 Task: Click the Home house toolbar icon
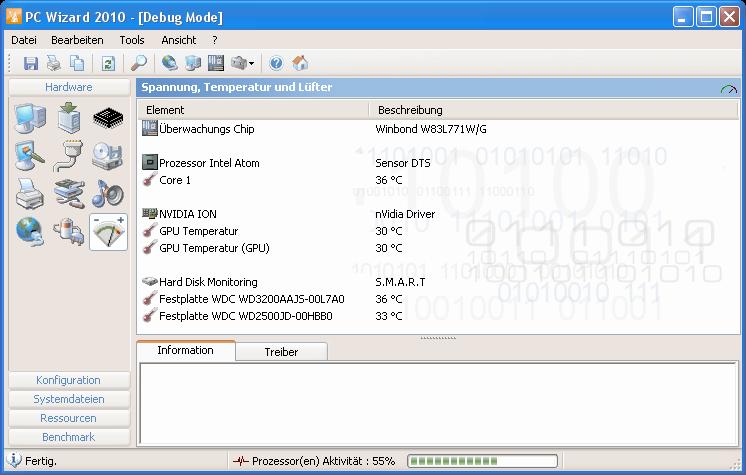300,63
